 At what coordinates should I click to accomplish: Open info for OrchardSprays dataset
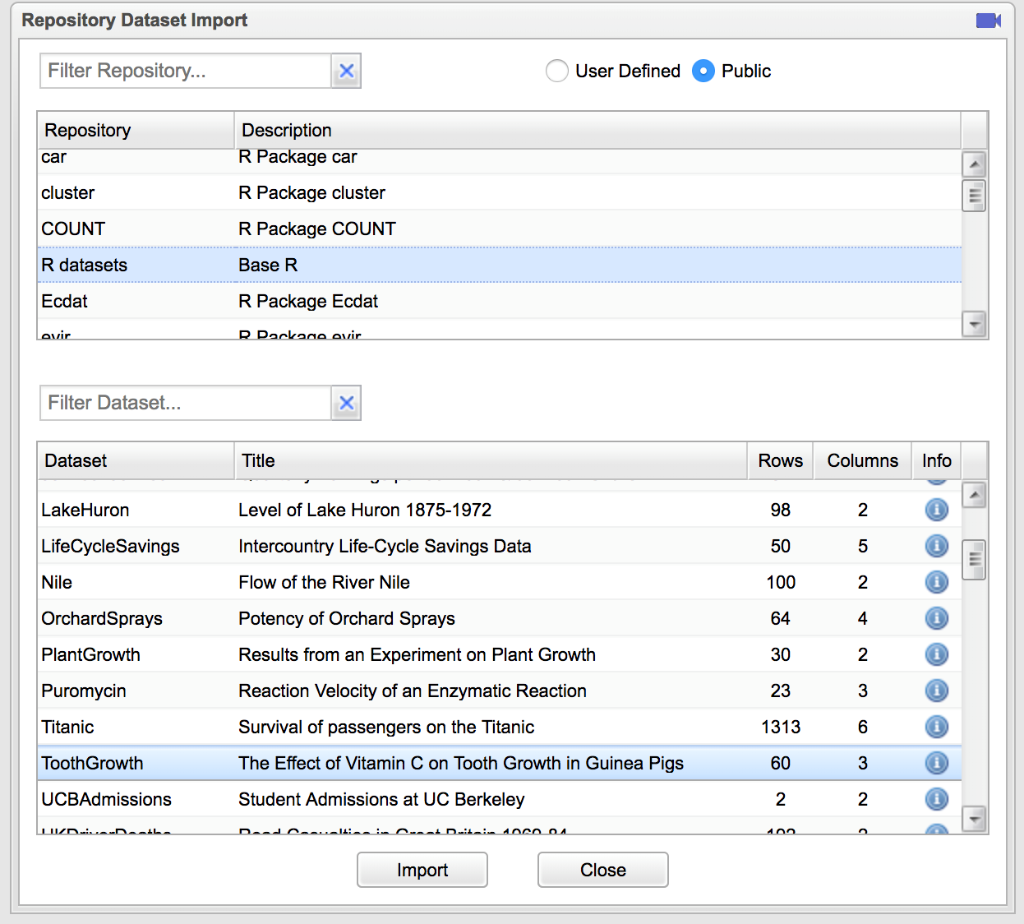936,618
